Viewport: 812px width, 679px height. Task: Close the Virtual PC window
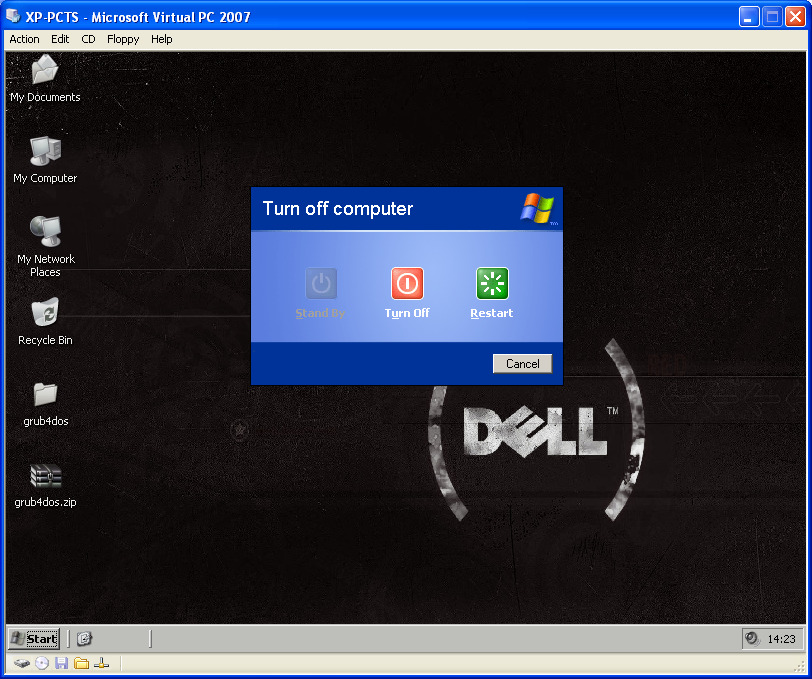point(795,17)
